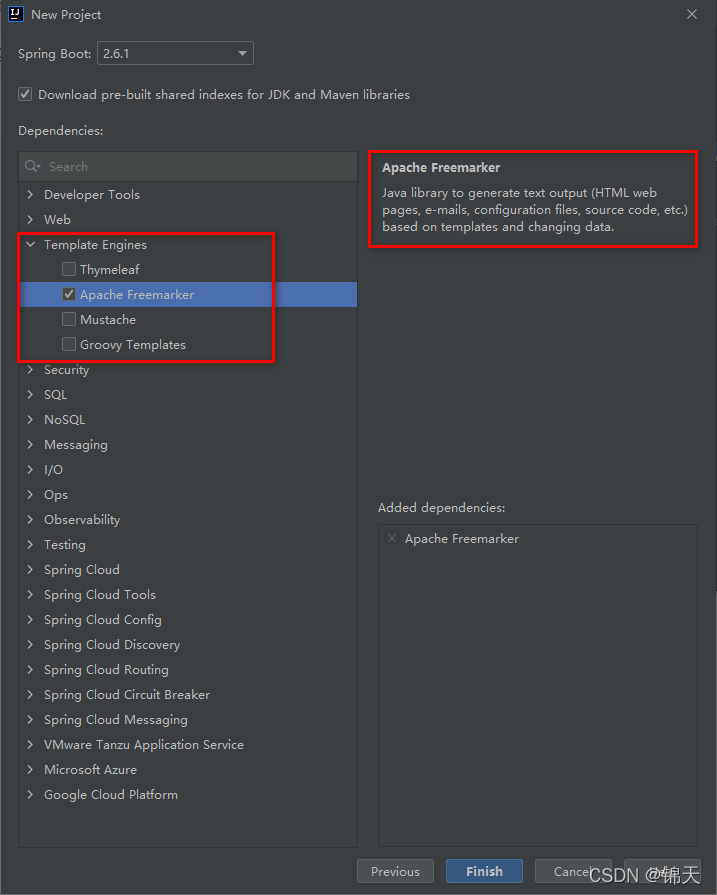Remove Apache Freemarker using its X icon

click(391, 538)
